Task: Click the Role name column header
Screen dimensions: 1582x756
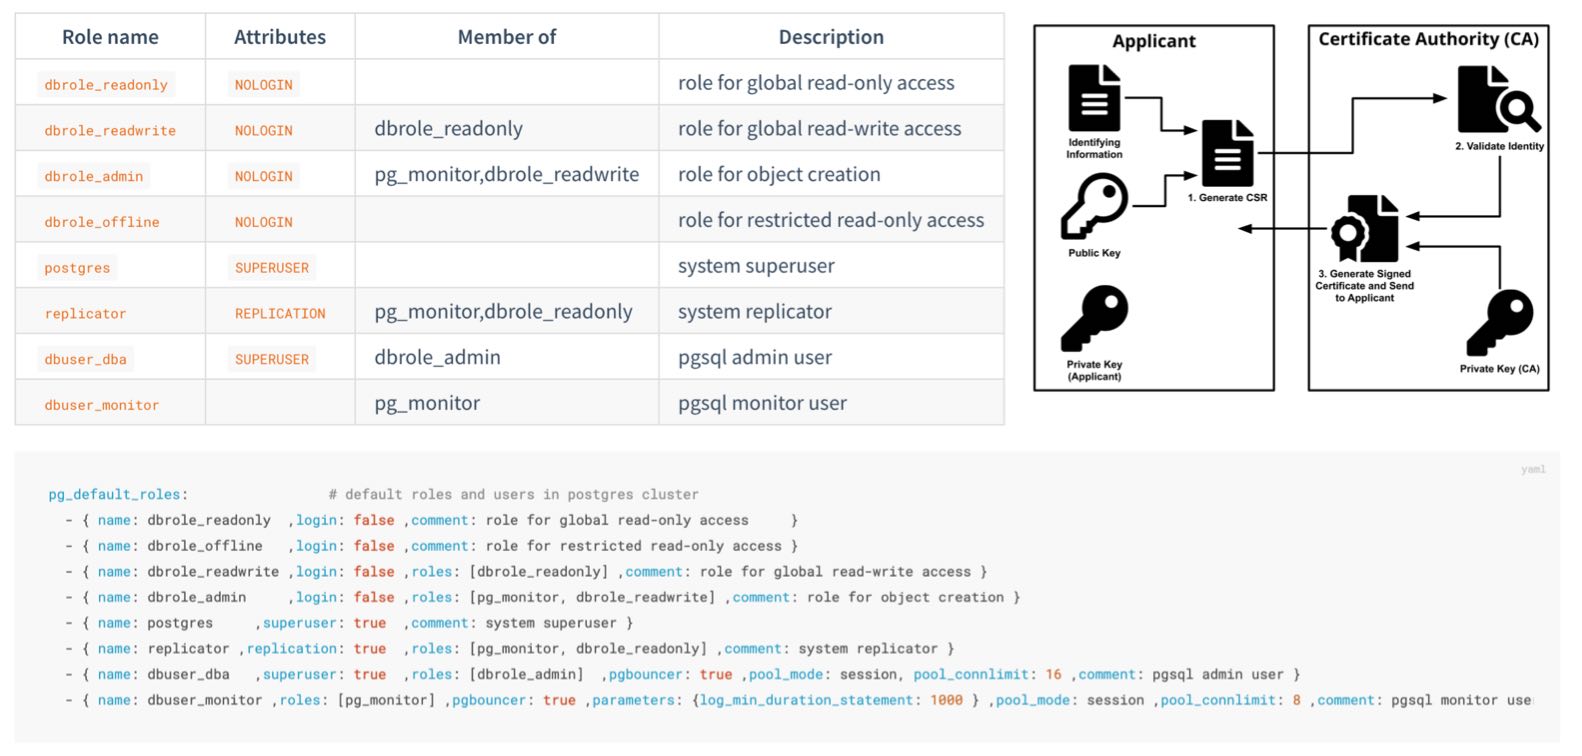Action: click(110, 37)
